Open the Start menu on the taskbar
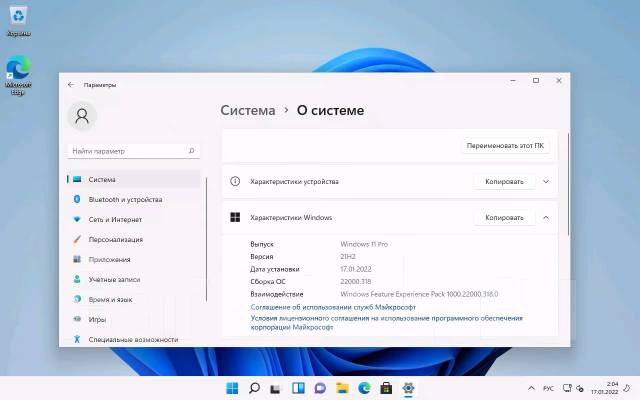Viewport: 640px width, 400px height. click(232, 388)
